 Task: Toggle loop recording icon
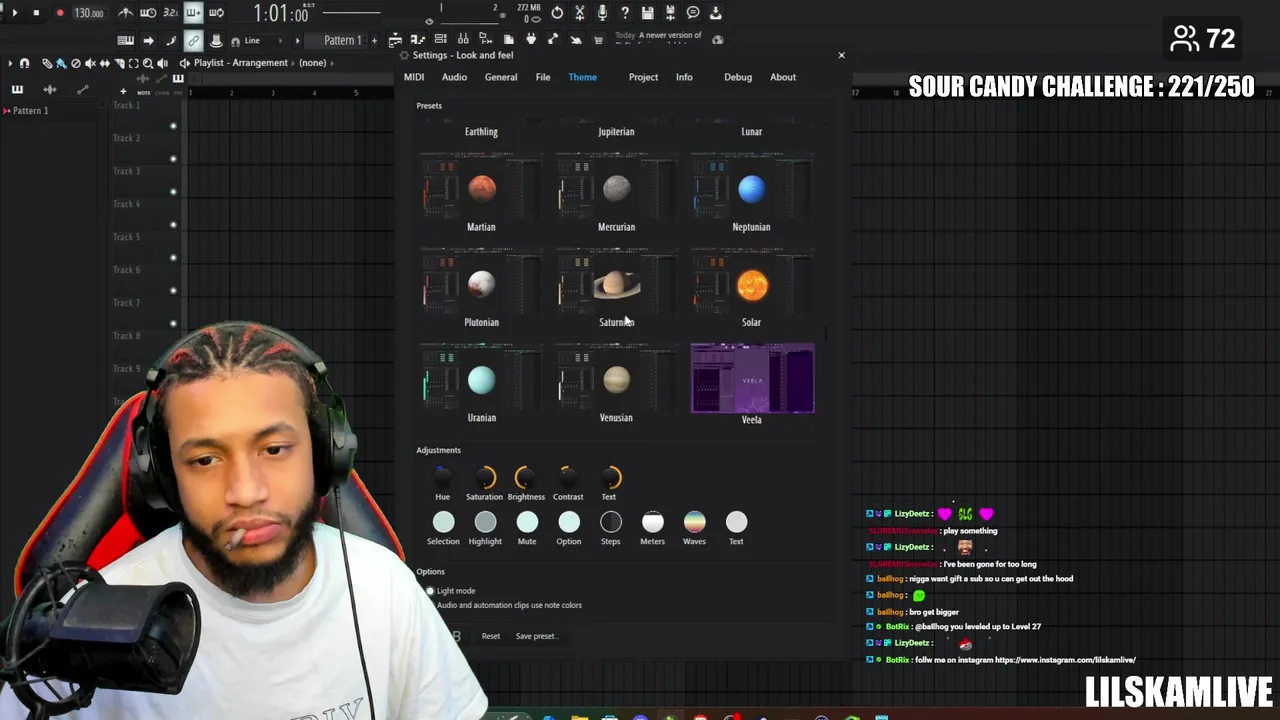tap(216, 13)
